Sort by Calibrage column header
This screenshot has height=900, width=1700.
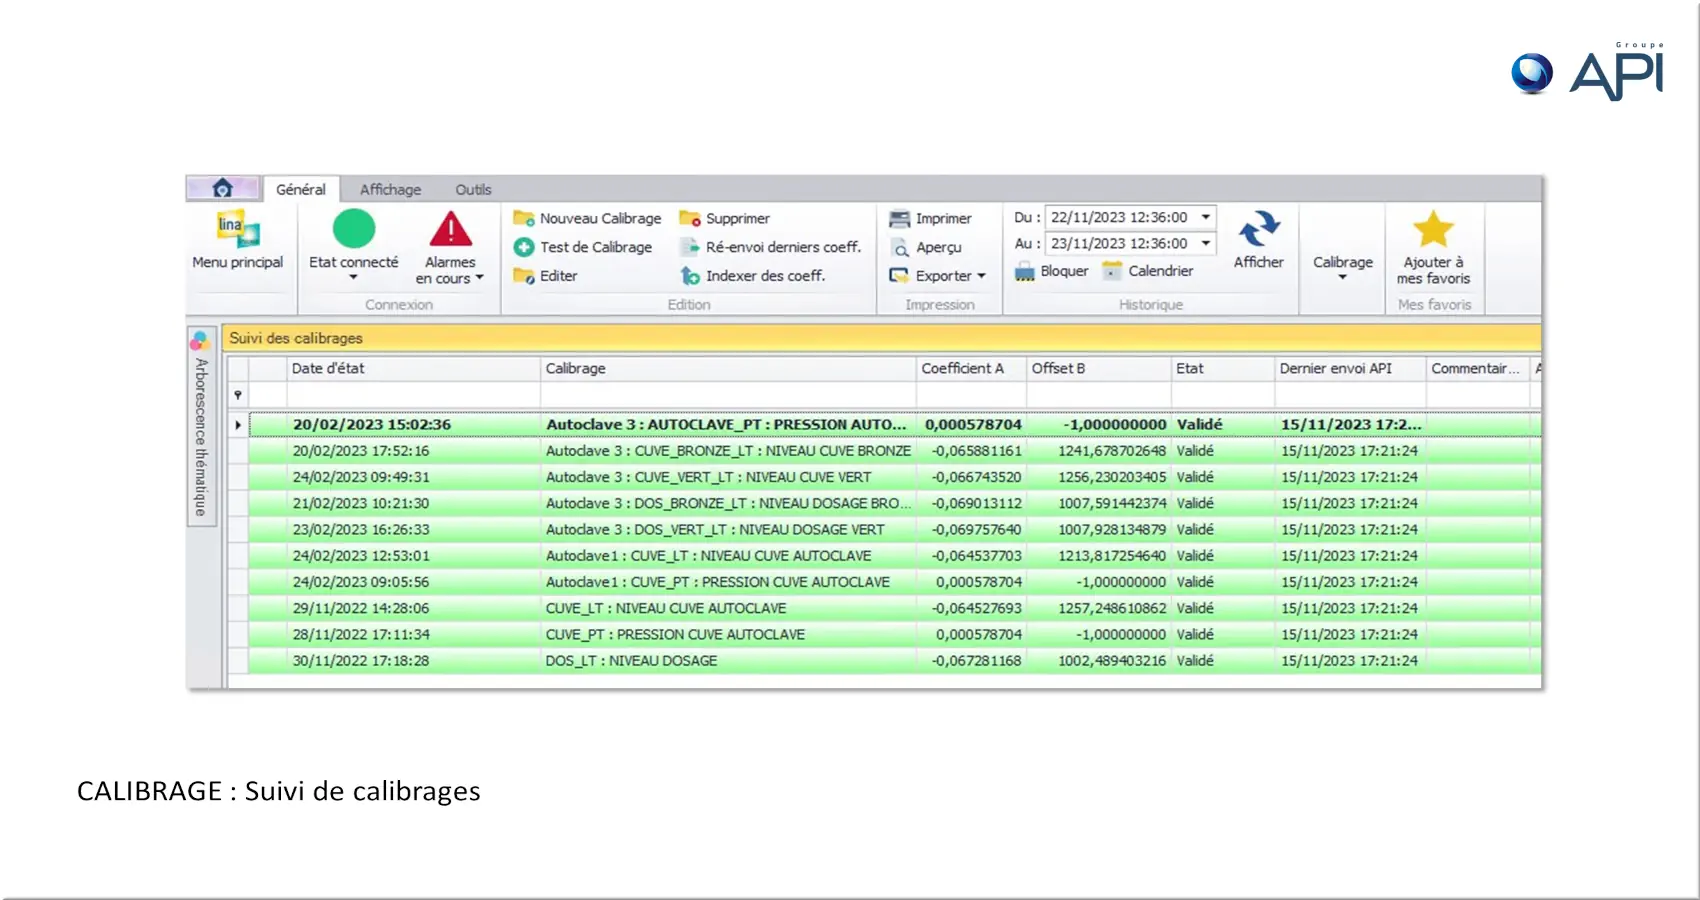click(728, 368)
